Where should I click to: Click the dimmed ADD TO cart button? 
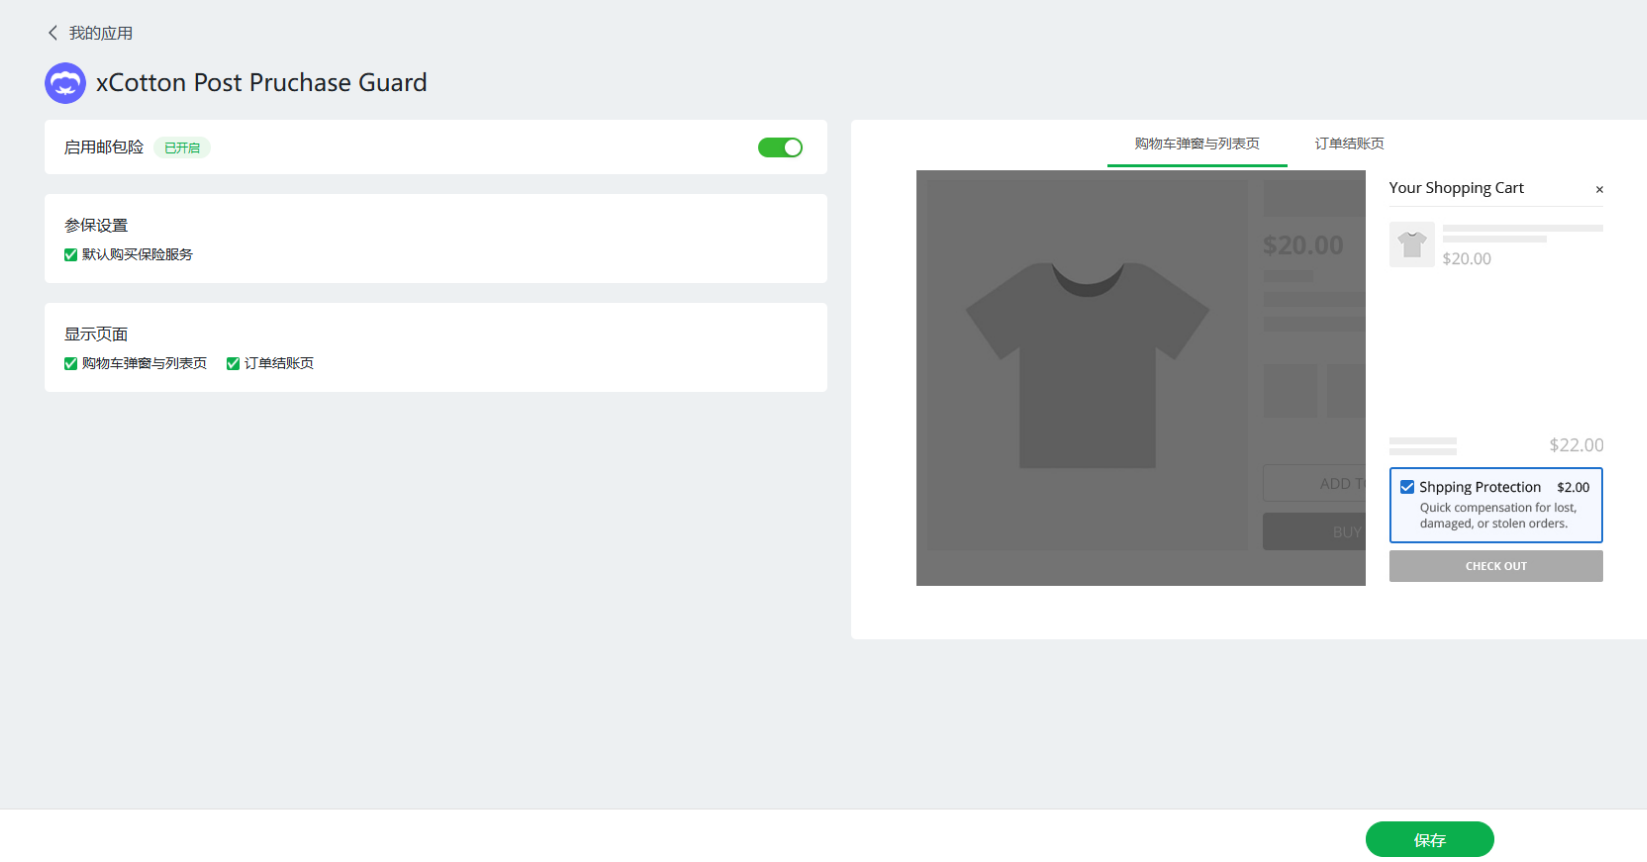pyautogui.click(x=1315, y=483)
